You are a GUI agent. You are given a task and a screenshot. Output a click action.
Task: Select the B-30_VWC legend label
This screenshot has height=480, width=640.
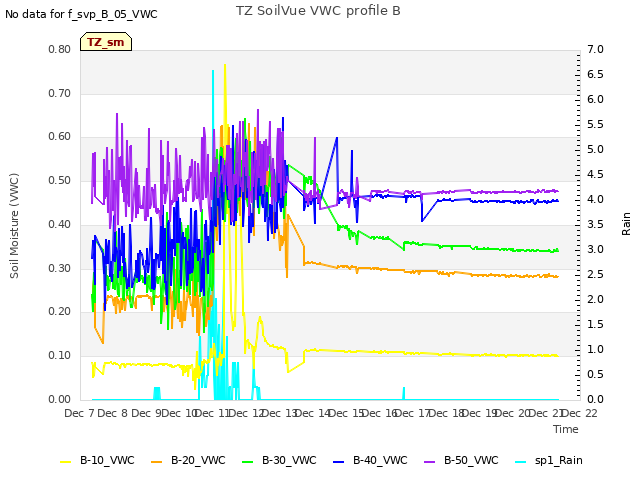[x=289, y=460]
